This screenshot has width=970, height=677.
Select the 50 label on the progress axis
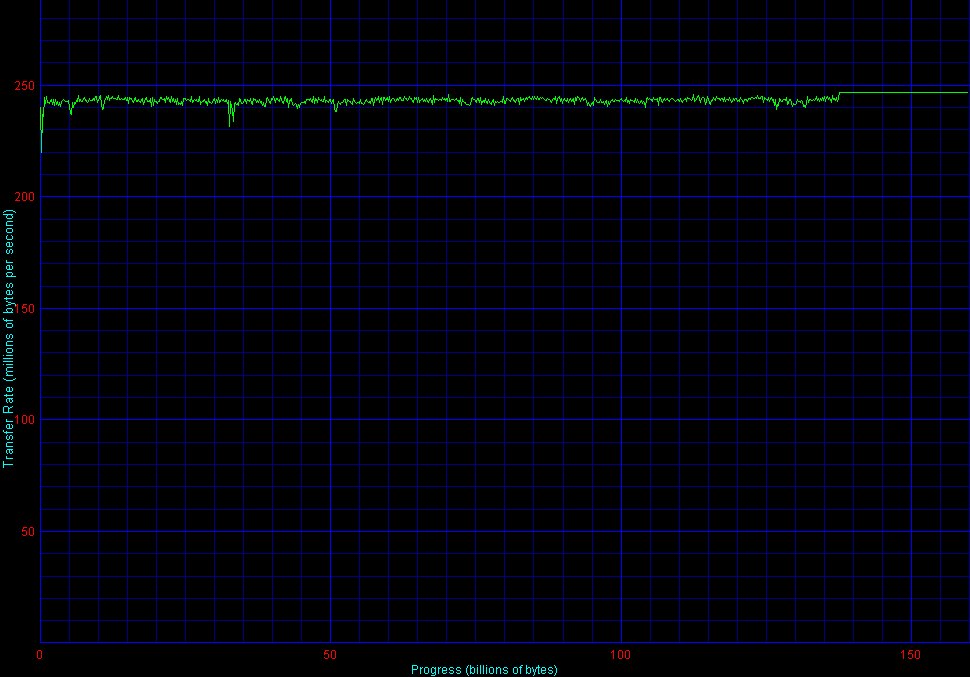point(330,655)
